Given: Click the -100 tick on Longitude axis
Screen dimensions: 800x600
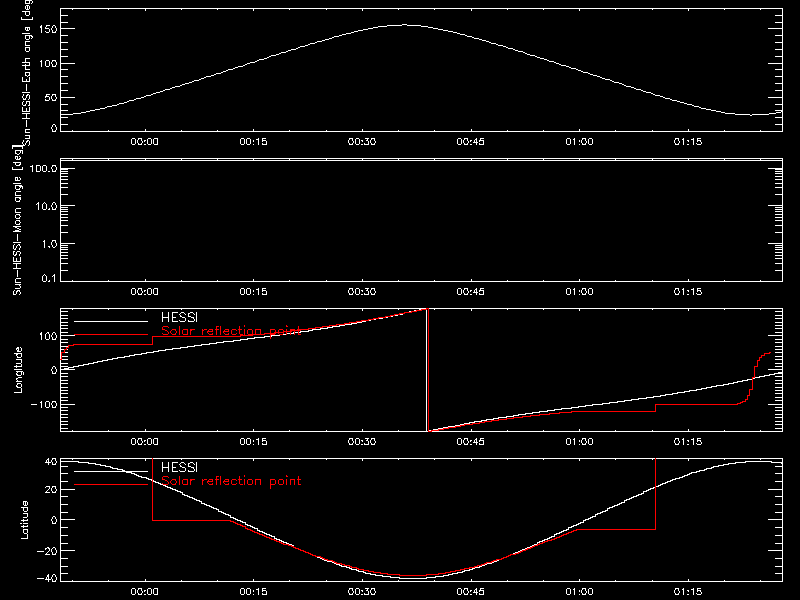Looking at the screenshot, I should pyautogui.click(x=44, y=404).
